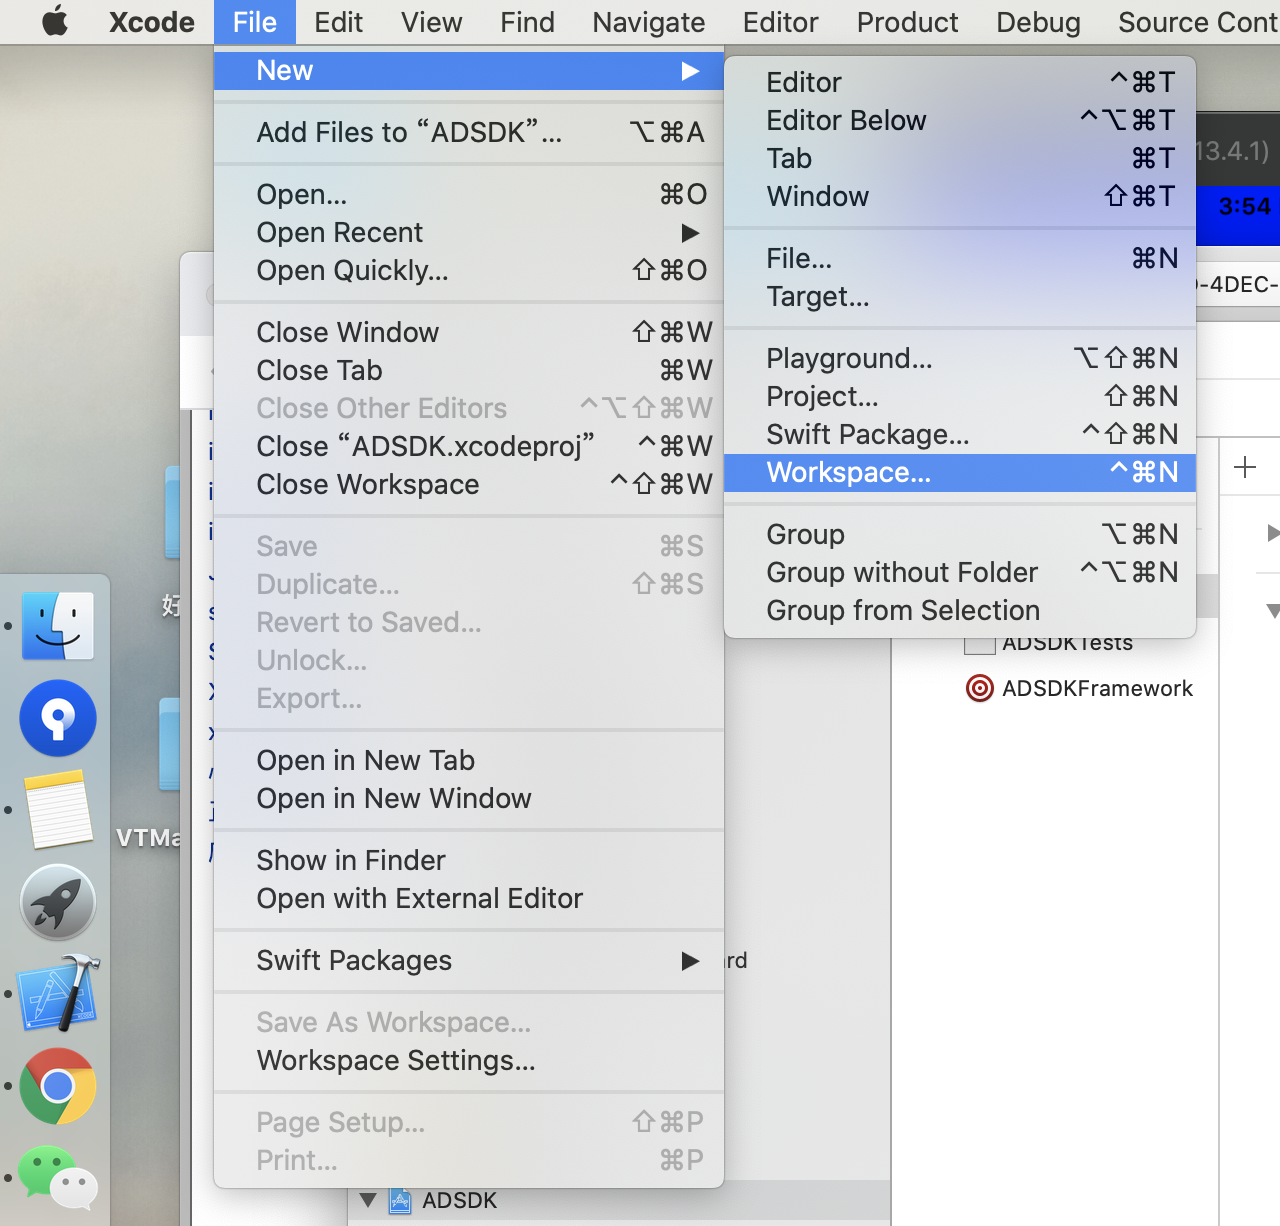Screen dimensions: 1280x1226
Task: Choose Editor Below in New submenu
Action: point(960,121)
